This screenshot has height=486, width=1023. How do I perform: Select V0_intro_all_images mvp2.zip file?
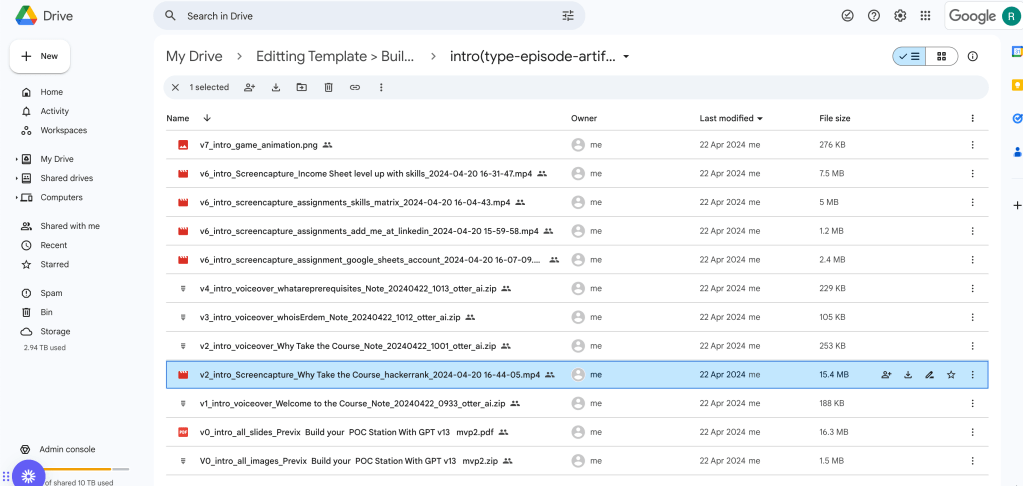pos(577,461)
